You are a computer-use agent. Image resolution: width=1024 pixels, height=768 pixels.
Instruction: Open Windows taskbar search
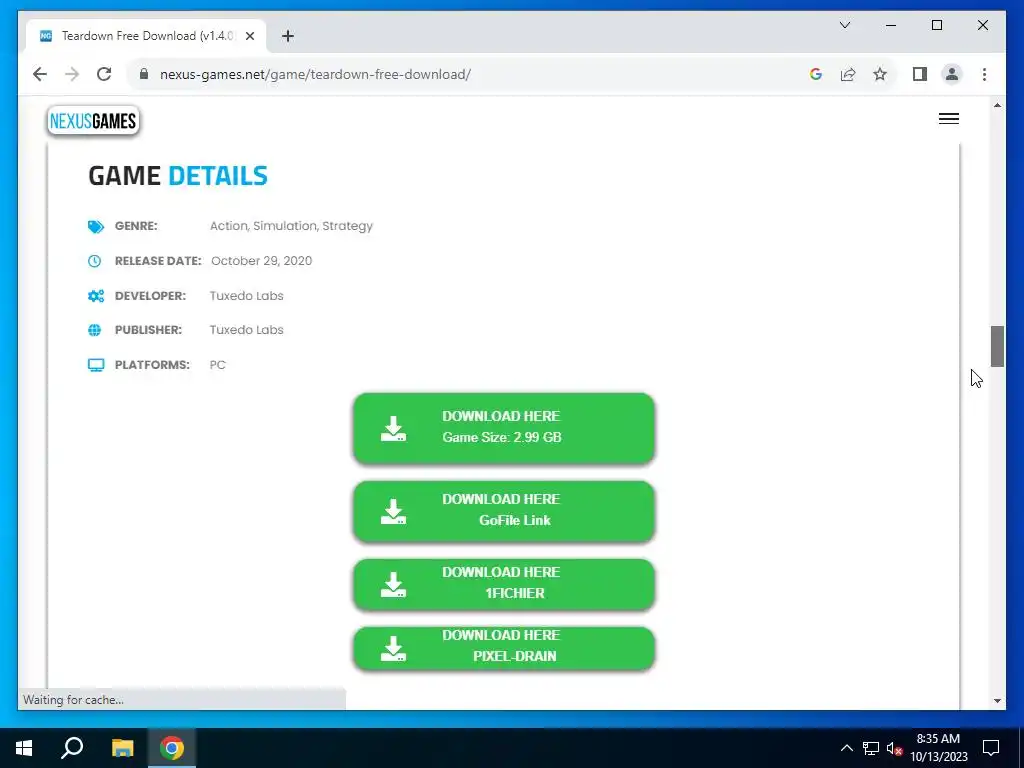72,748
